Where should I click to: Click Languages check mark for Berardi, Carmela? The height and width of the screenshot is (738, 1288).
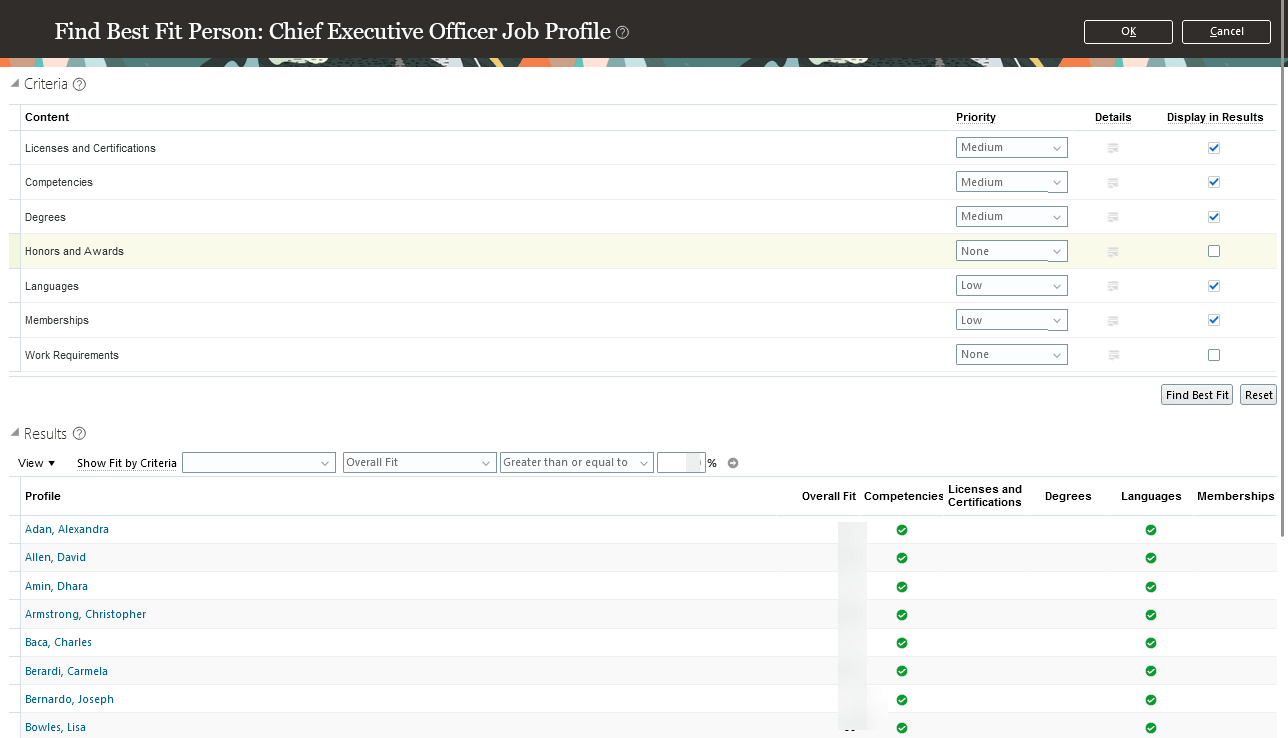[x=1151, y=672]
